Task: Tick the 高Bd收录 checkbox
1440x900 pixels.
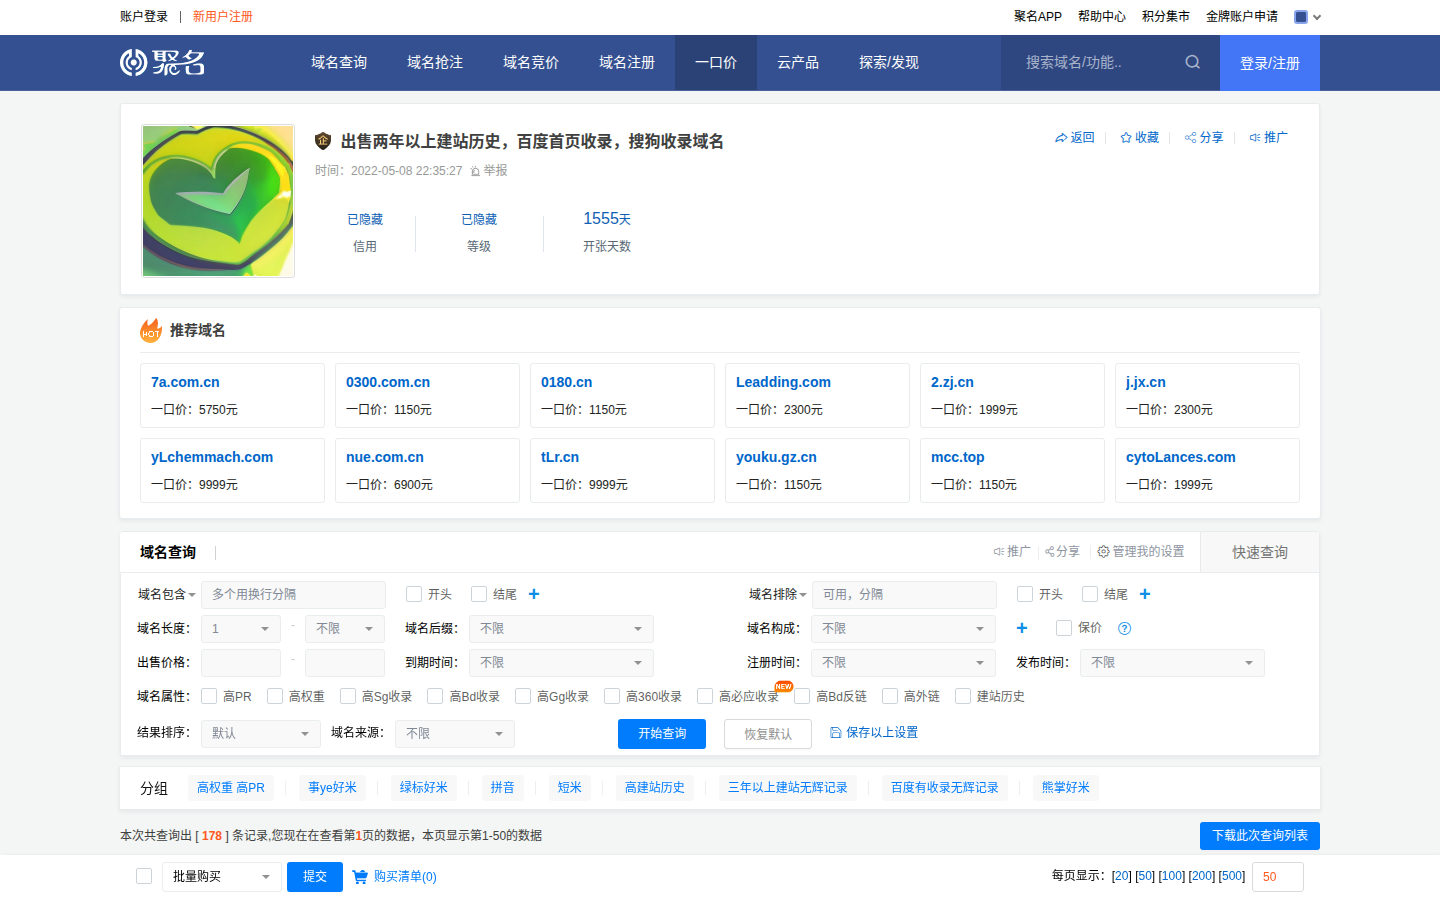Action: [435, 696]
